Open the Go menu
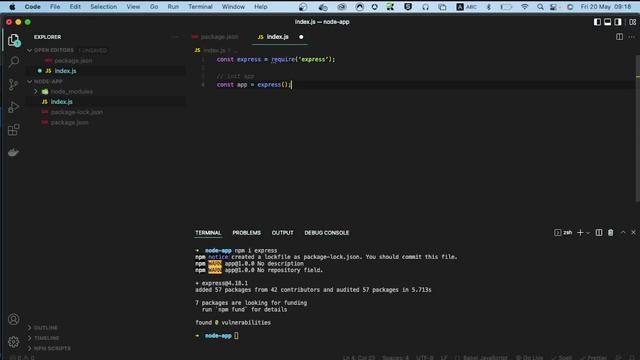 154,7
